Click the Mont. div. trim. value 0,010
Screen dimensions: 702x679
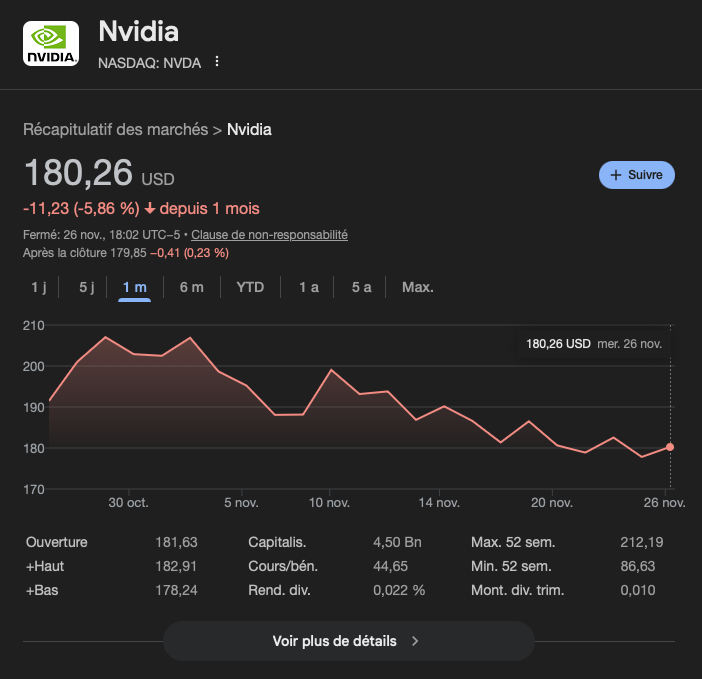point(638,590)
